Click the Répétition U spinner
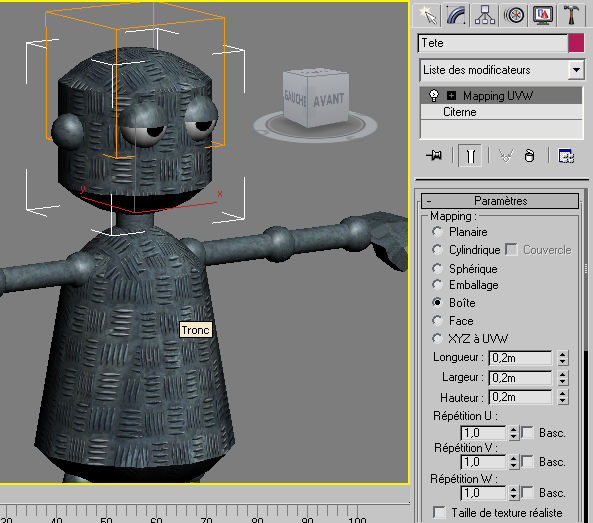Screen dimensions: 593x523 (x=513, y=433)
